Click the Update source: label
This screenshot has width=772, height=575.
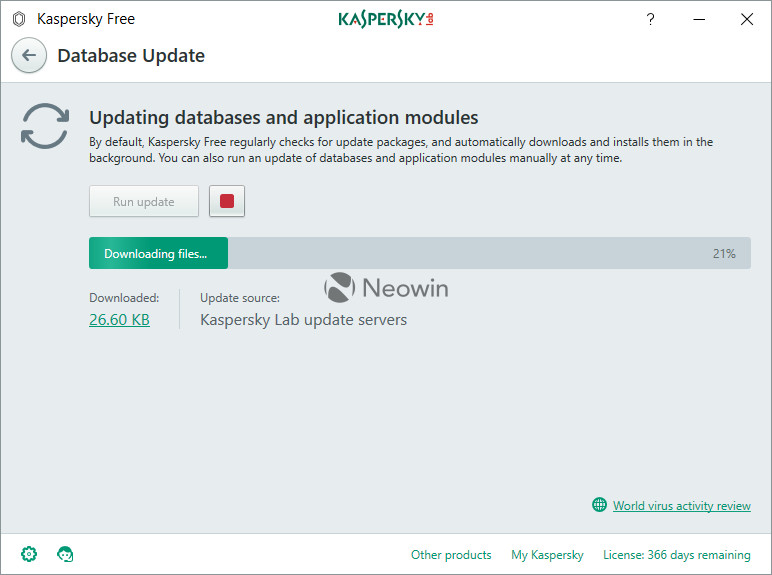[240, 298]
